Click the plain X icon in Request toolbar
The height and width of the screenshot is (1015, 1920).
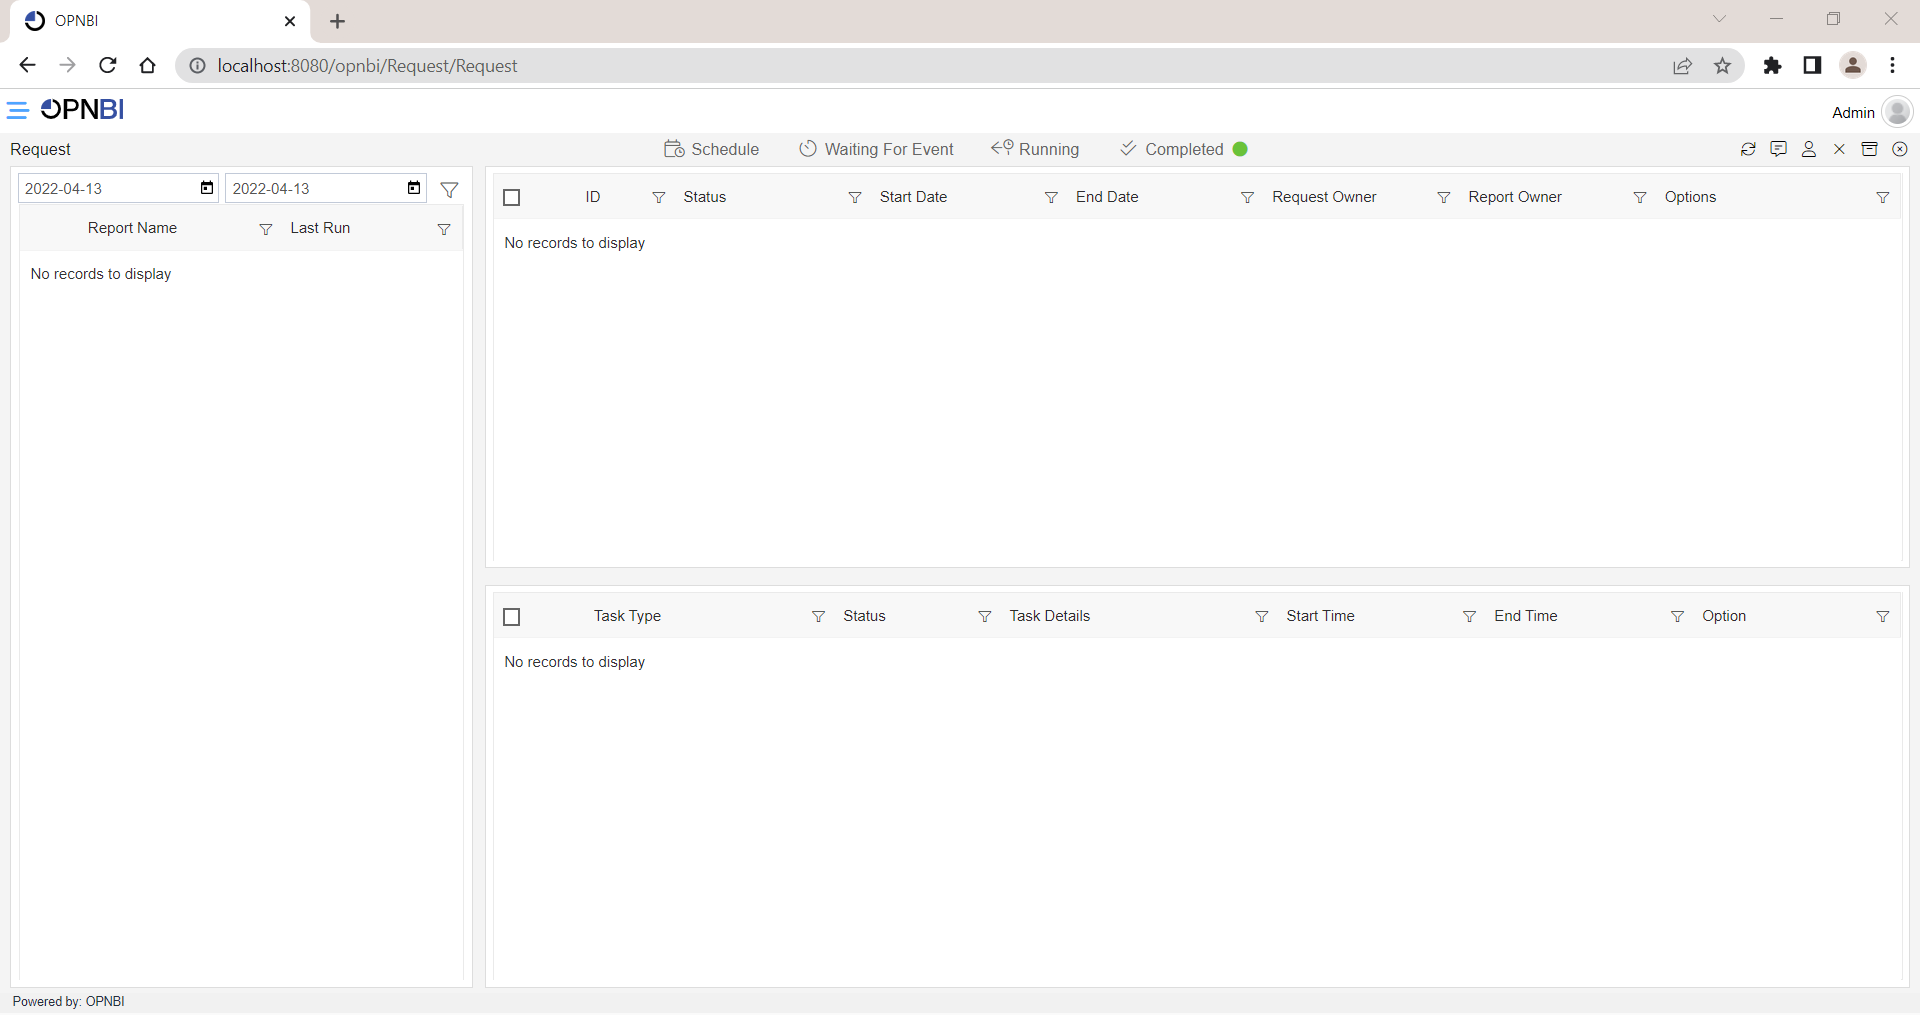point(1839,149)
